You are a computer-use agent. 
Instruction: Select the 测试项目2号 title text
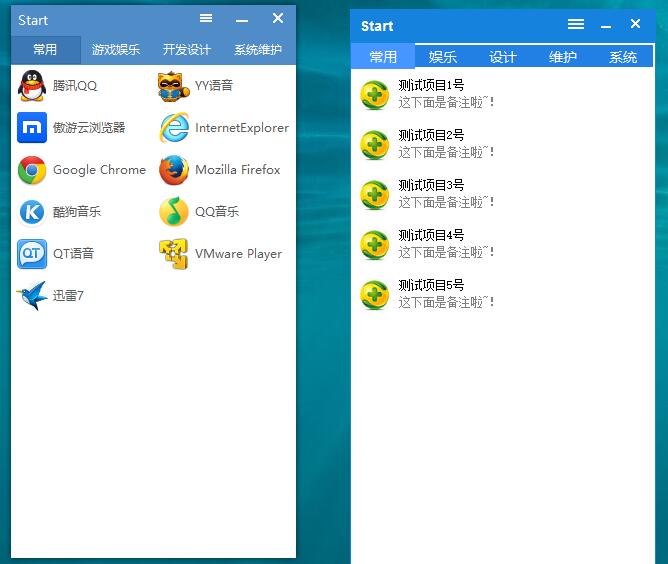[x=431, y=135]
